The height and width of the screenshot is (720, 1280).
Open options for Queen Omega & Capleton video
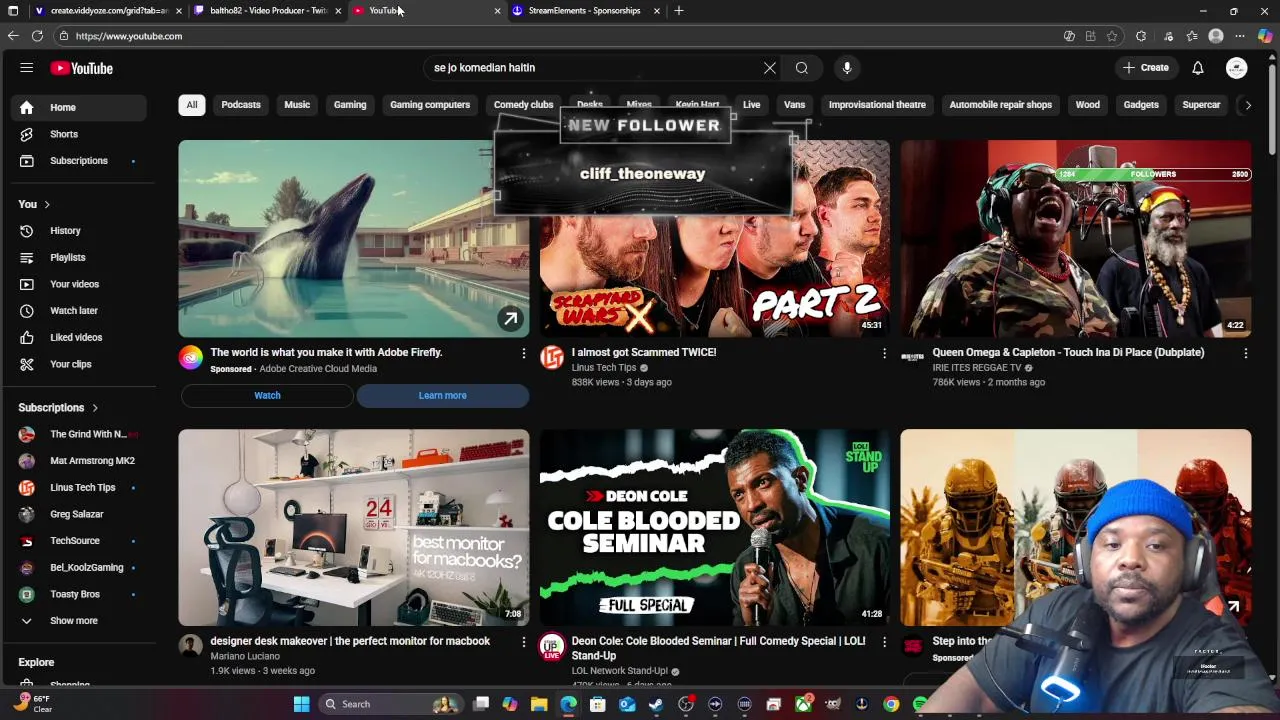[1245, 353]
